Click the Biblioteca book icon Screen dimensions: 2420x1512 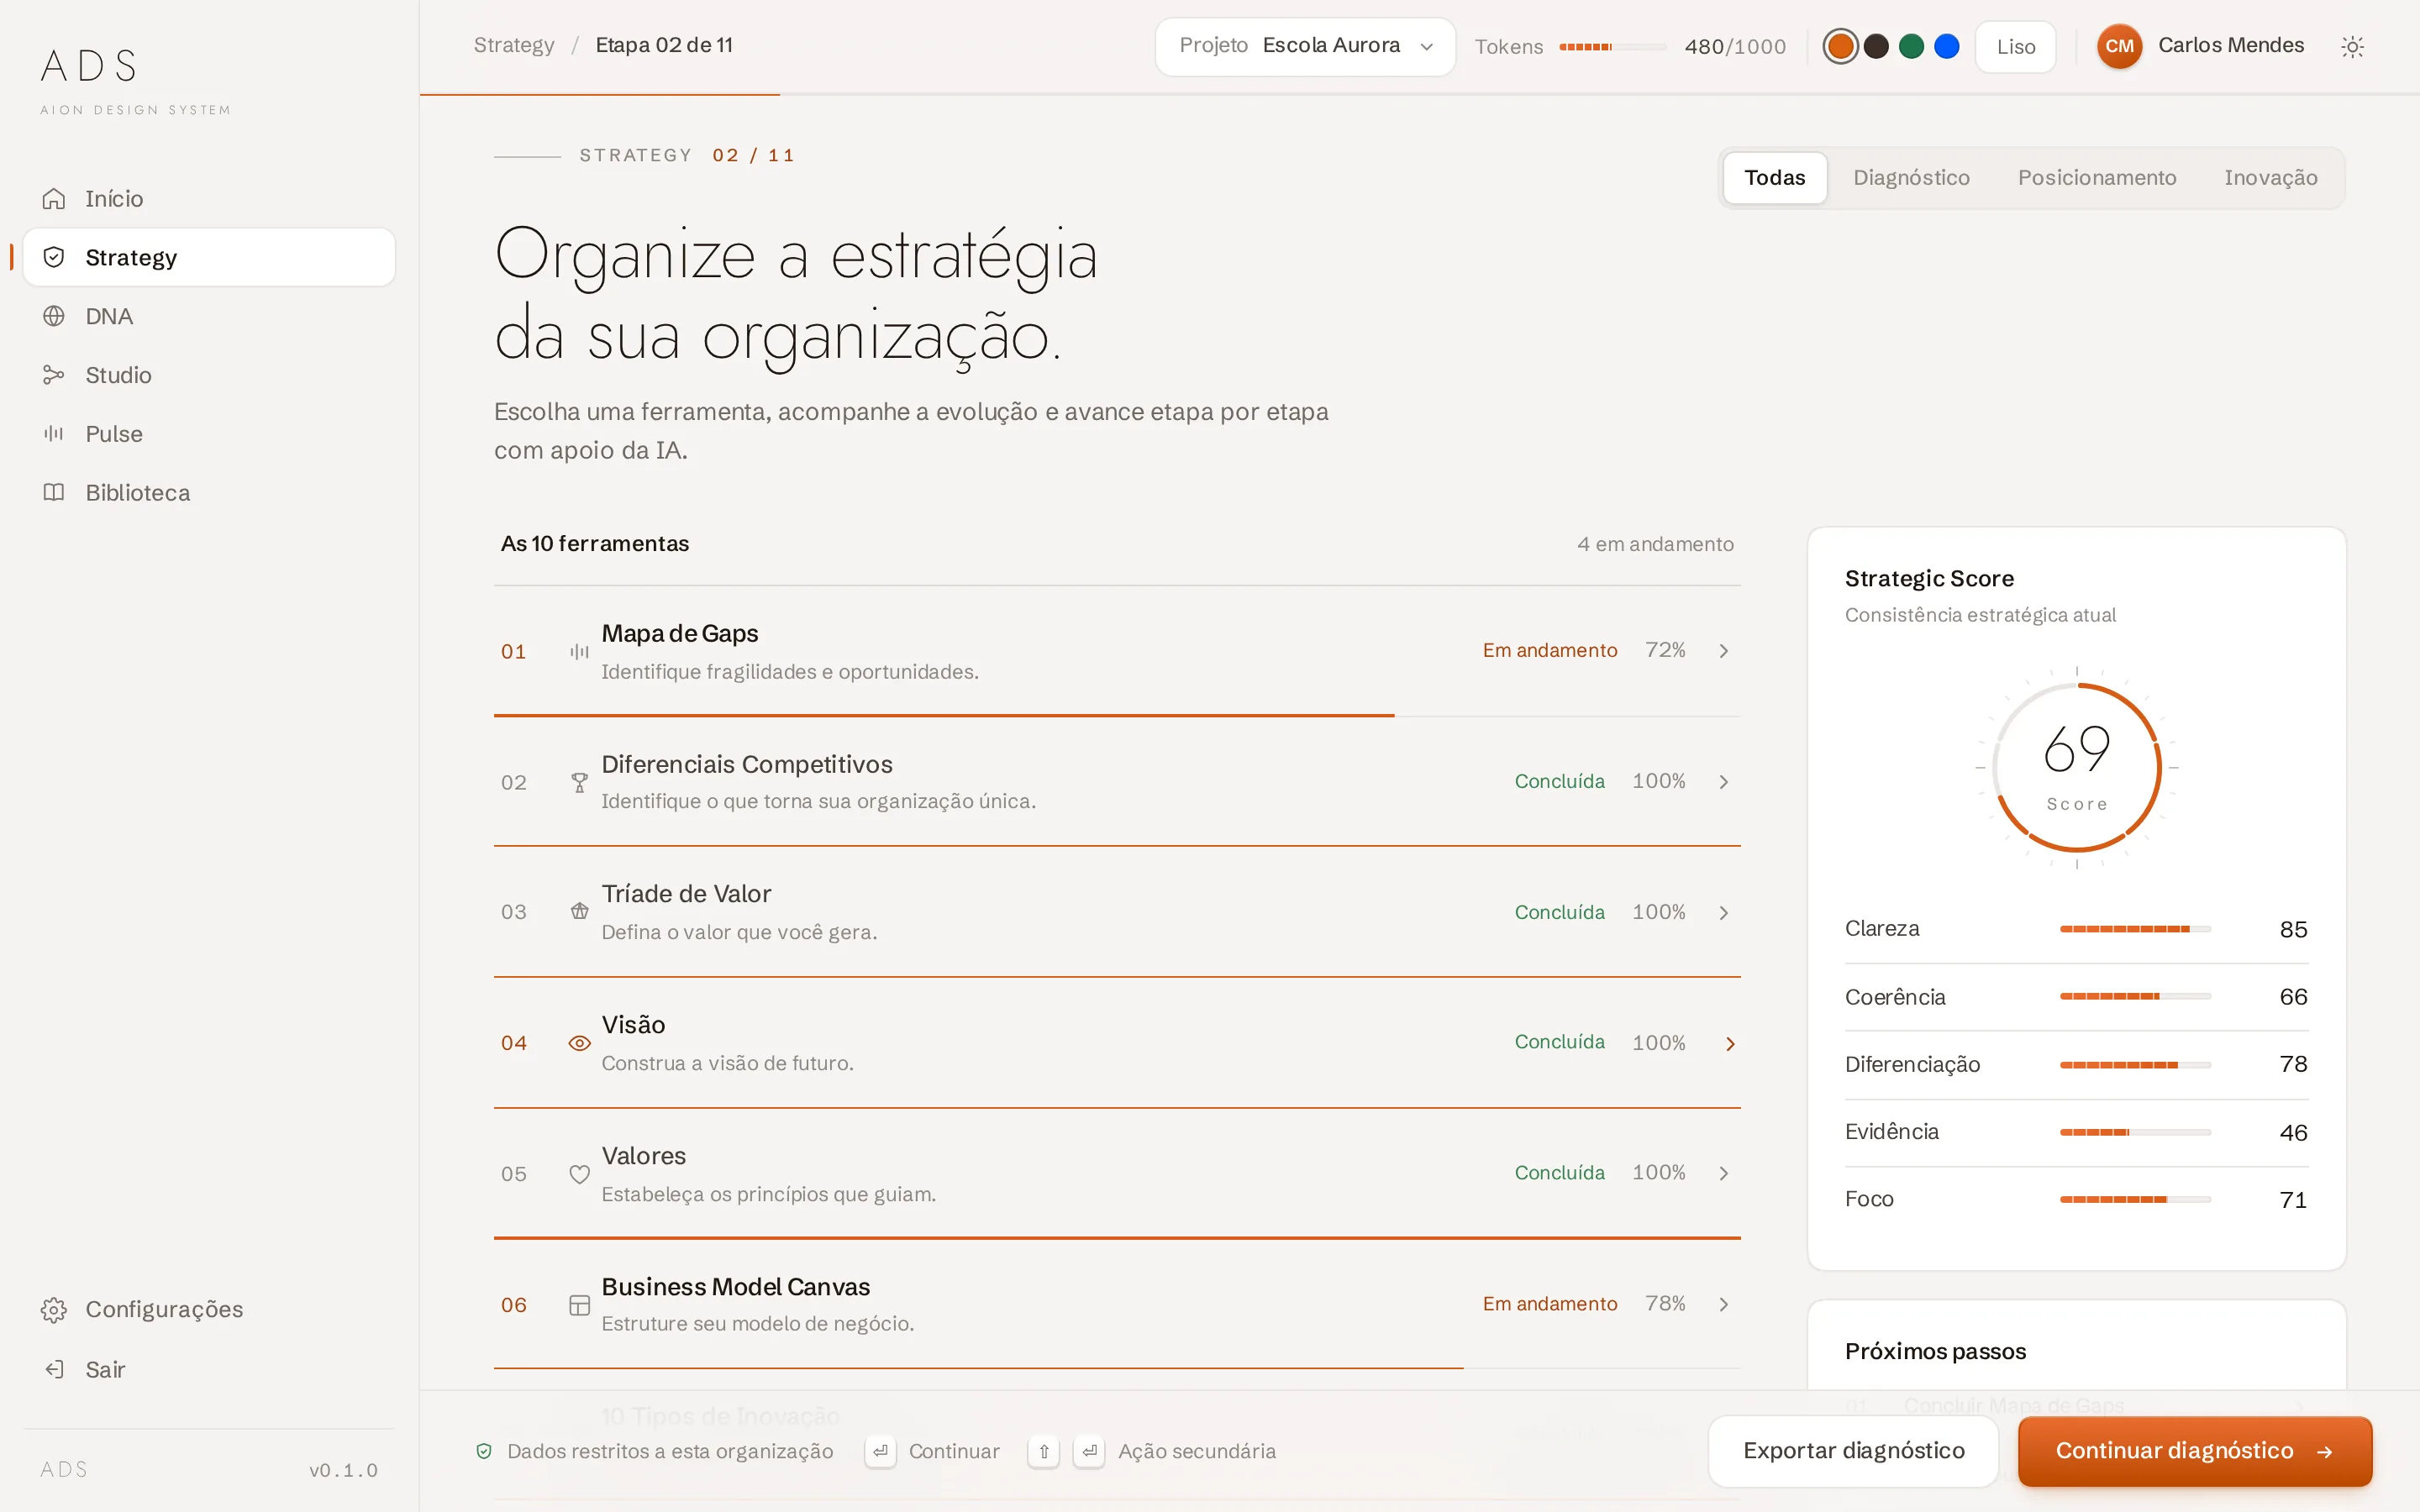pos(54,492)
